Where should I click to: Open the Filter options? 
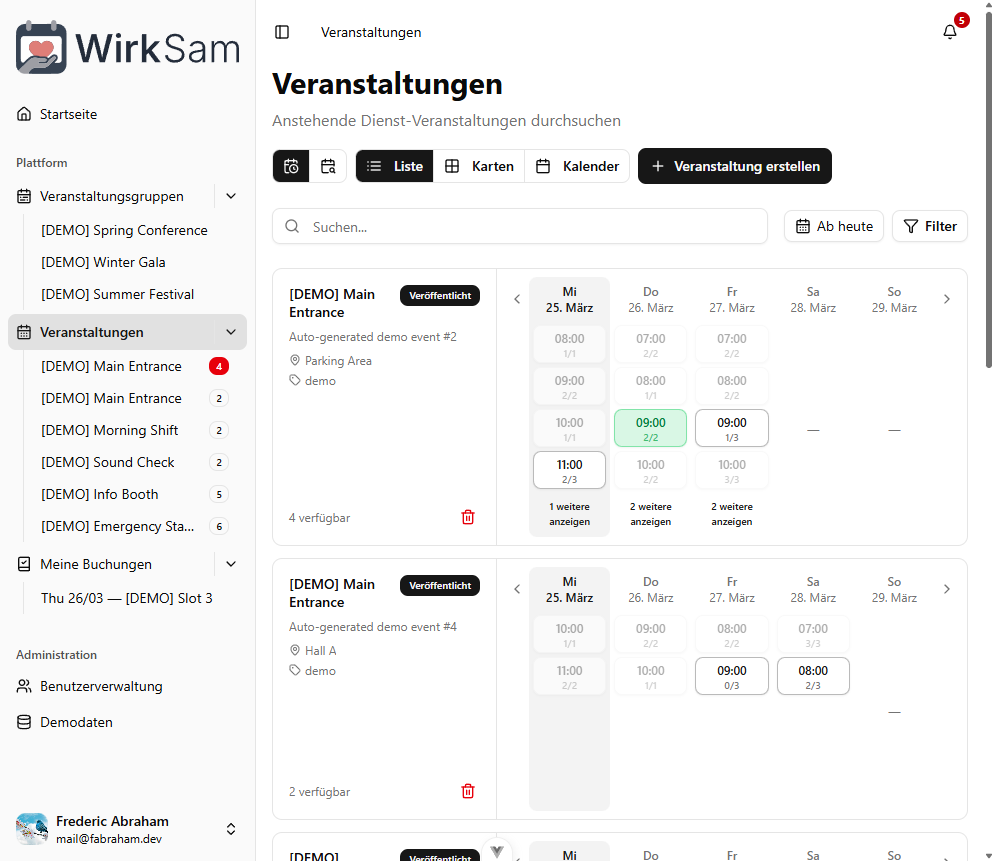(930, 226)
